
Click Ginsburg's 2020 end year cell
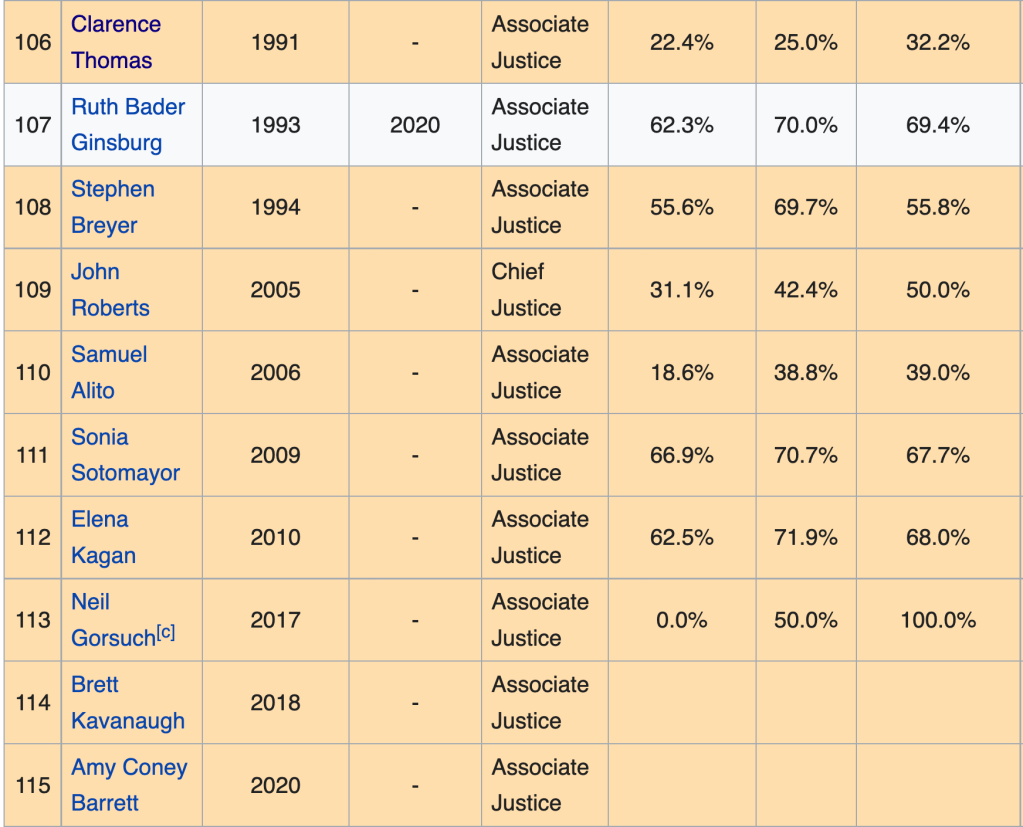click(x=415, y=125)
